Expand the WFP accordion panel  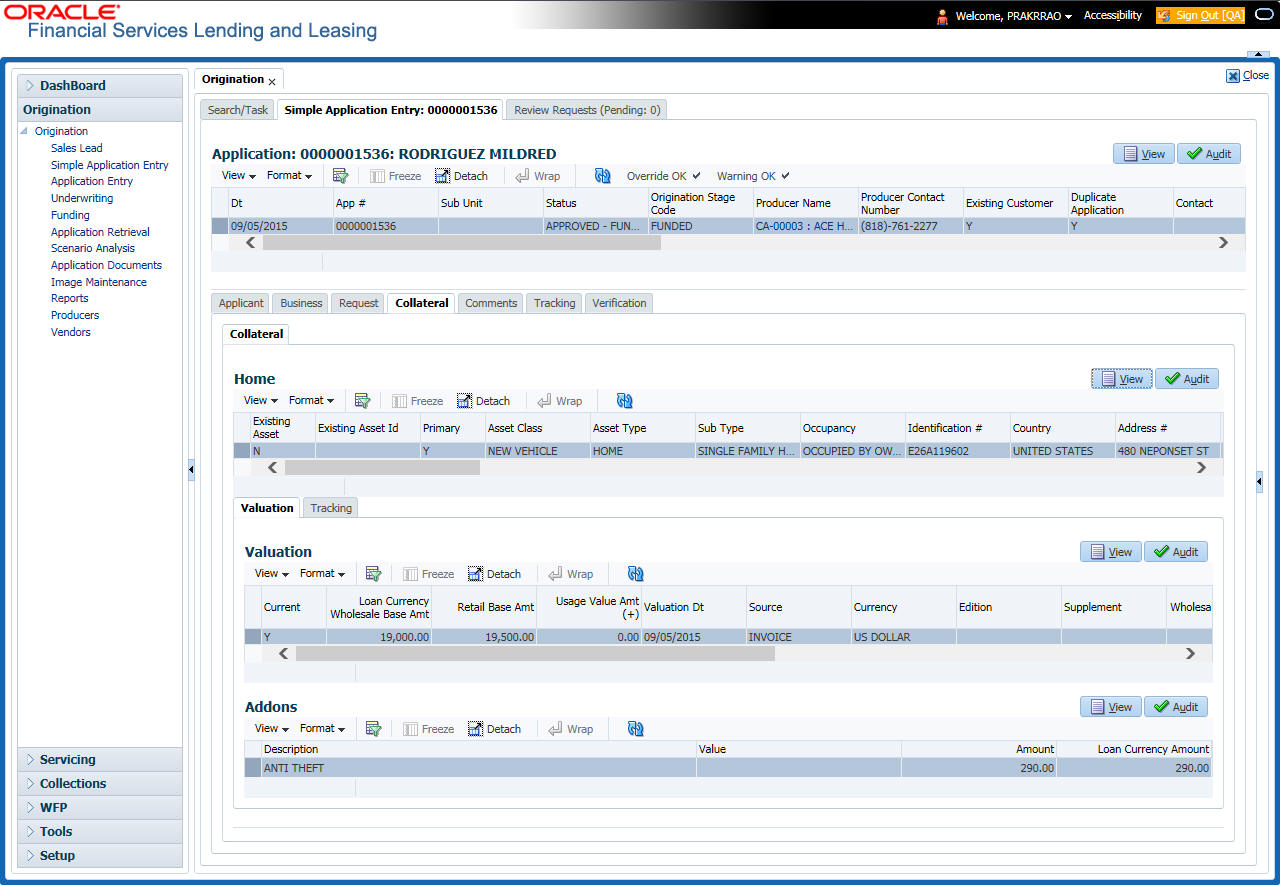coord(100,808)
